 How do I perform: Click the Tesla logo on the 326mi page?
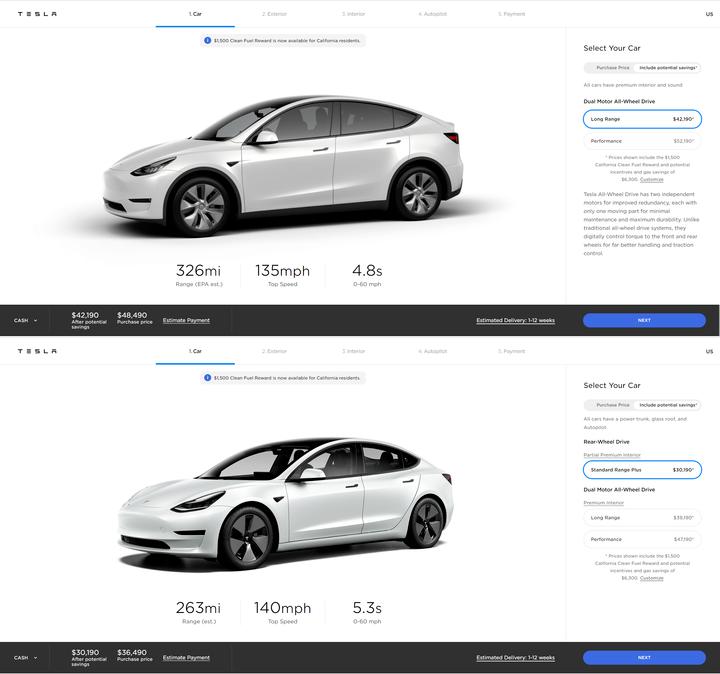(x=37, y=14)
